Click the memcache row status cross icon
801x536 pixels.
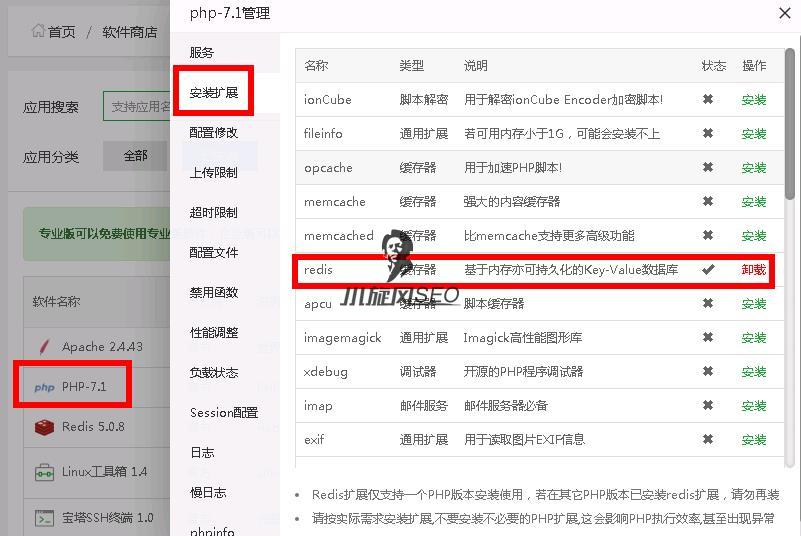[x=708, y=201]
